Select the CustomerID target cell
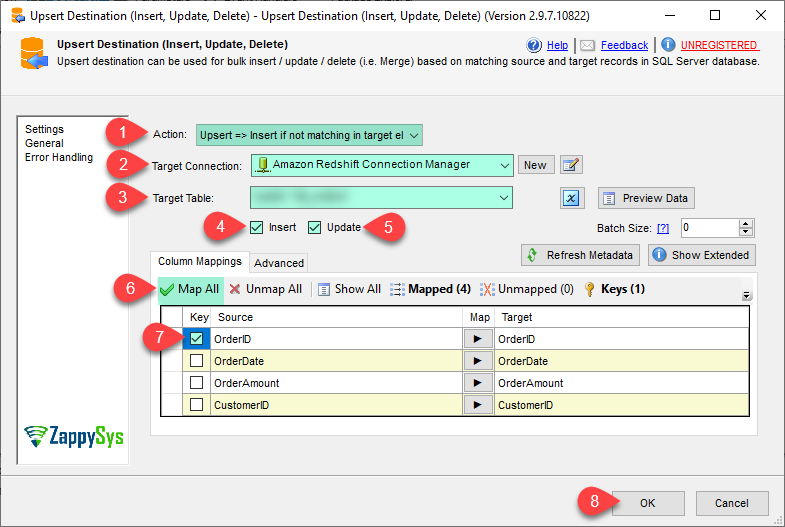Image resolution: width=785 pixels, height=527 pixels. [621, 405]
